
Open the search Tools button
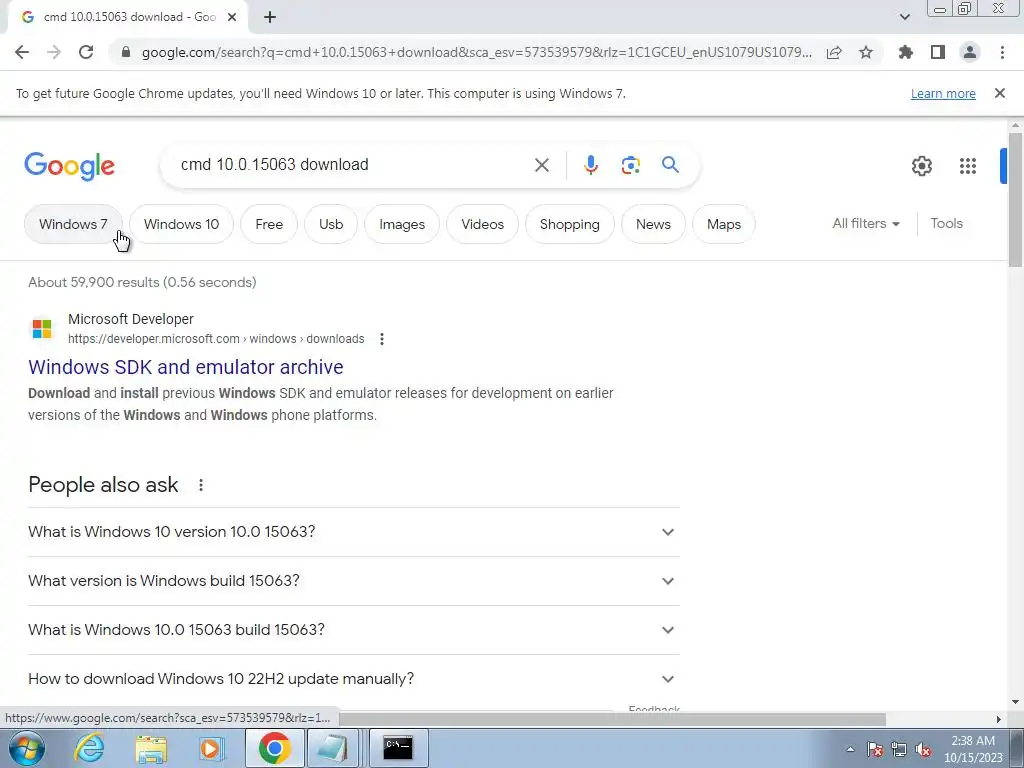[946, 223]
